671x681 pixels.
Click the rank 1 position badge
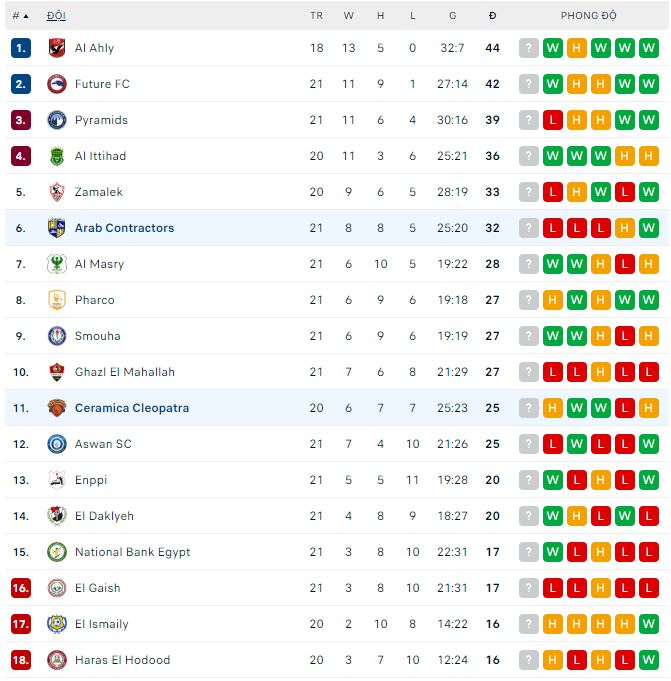coord(21,48)
